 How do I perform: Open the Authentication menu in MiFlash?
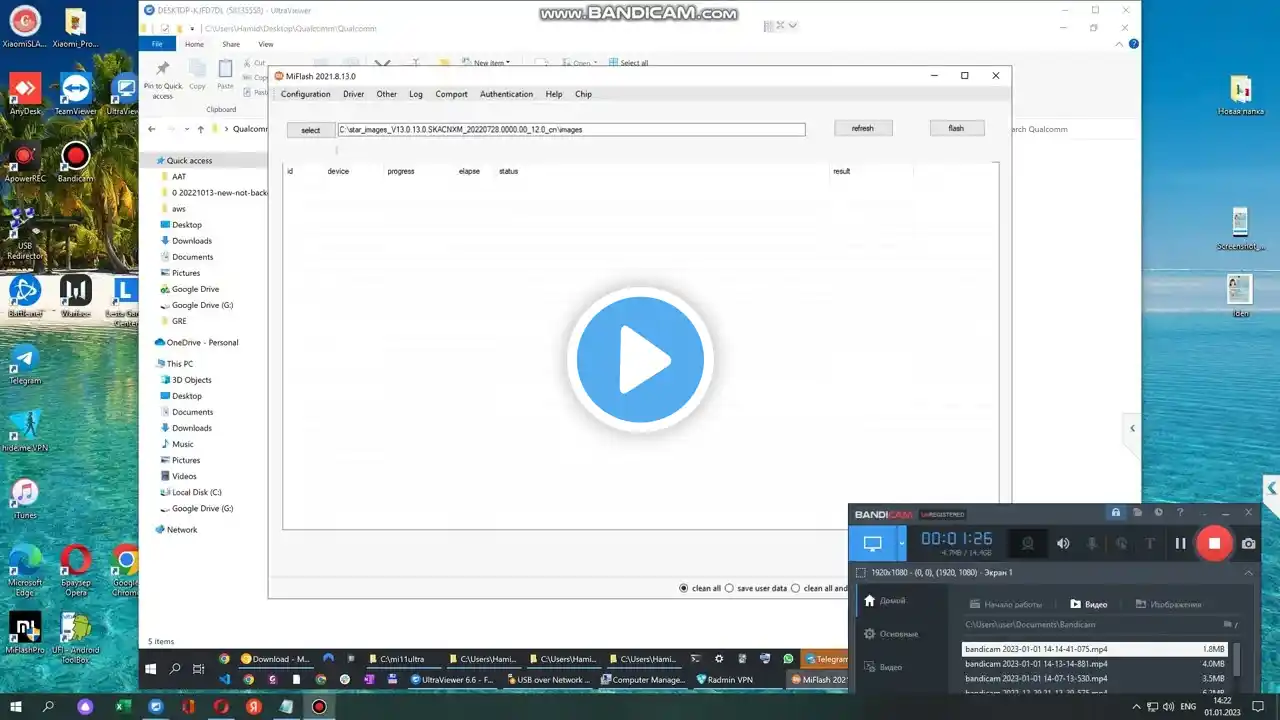click(506, 94)
